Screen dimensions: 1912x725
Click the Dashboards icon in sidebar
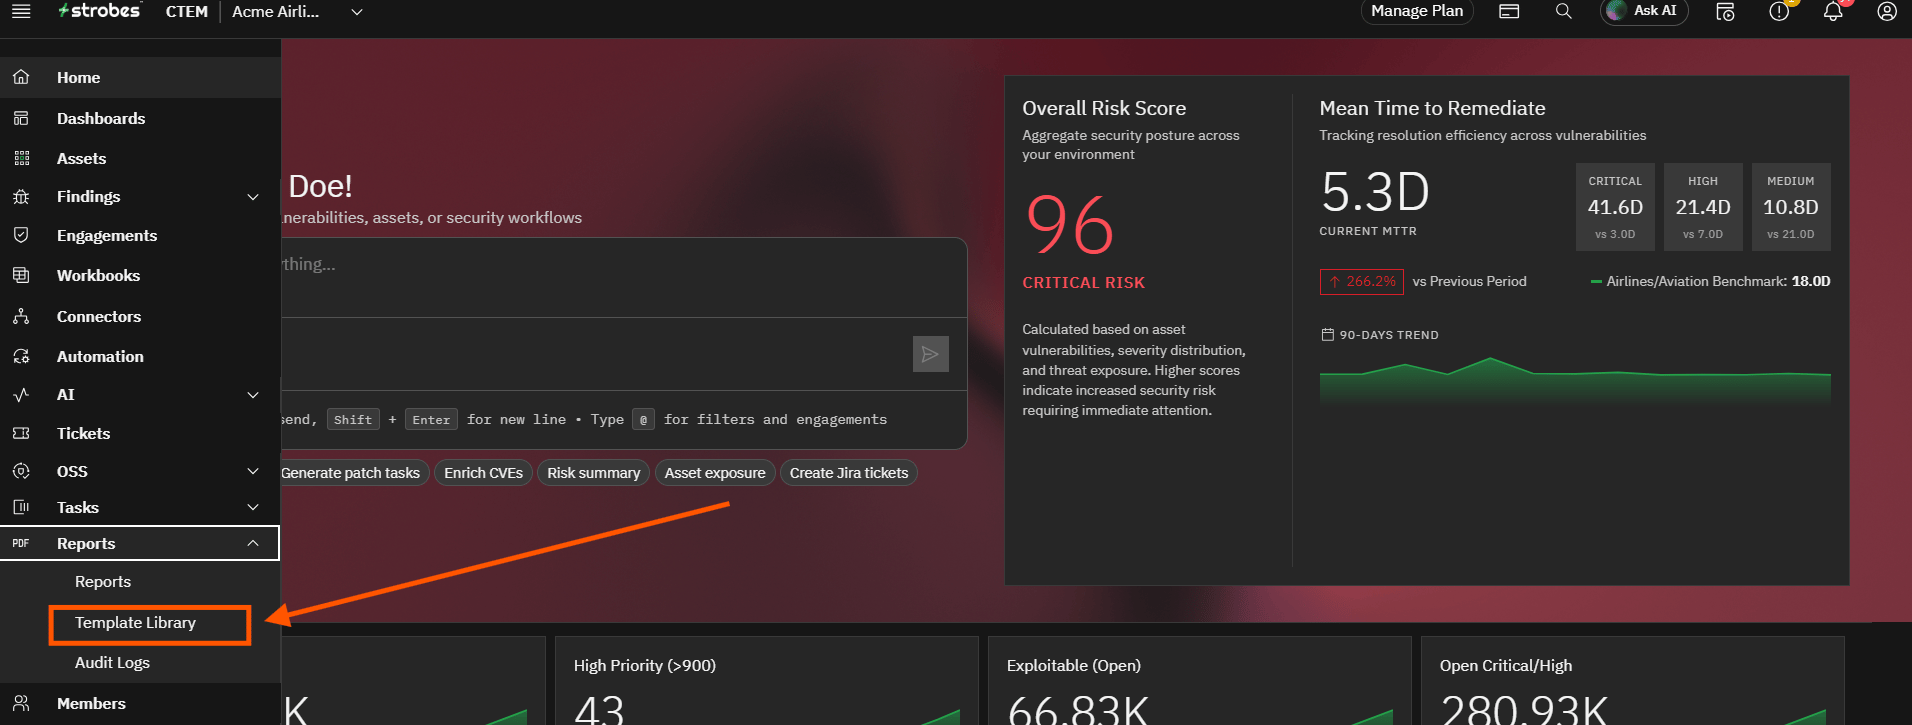[x=21, y=118]
